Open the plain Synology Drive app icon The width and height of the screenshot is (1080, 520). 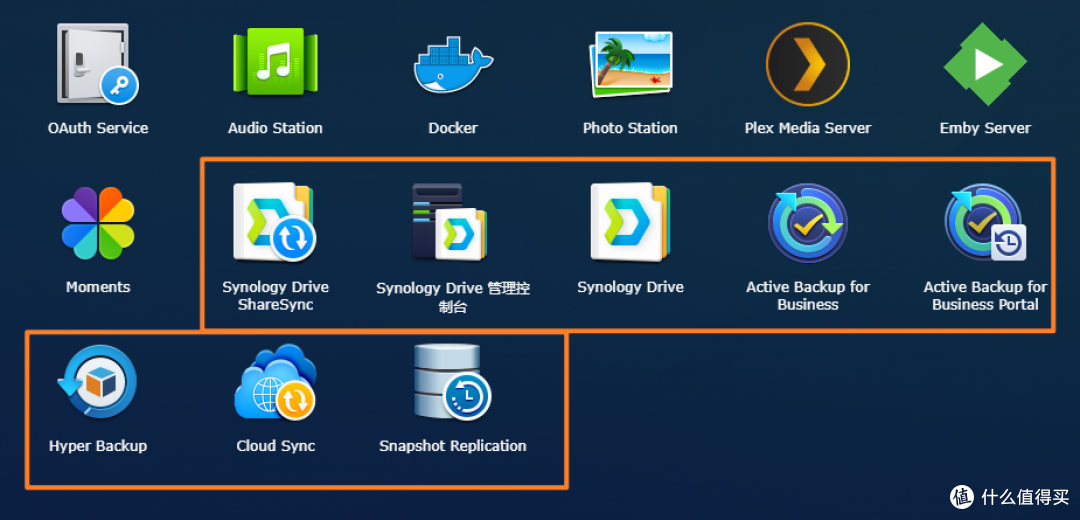click(x=630, y=222)
